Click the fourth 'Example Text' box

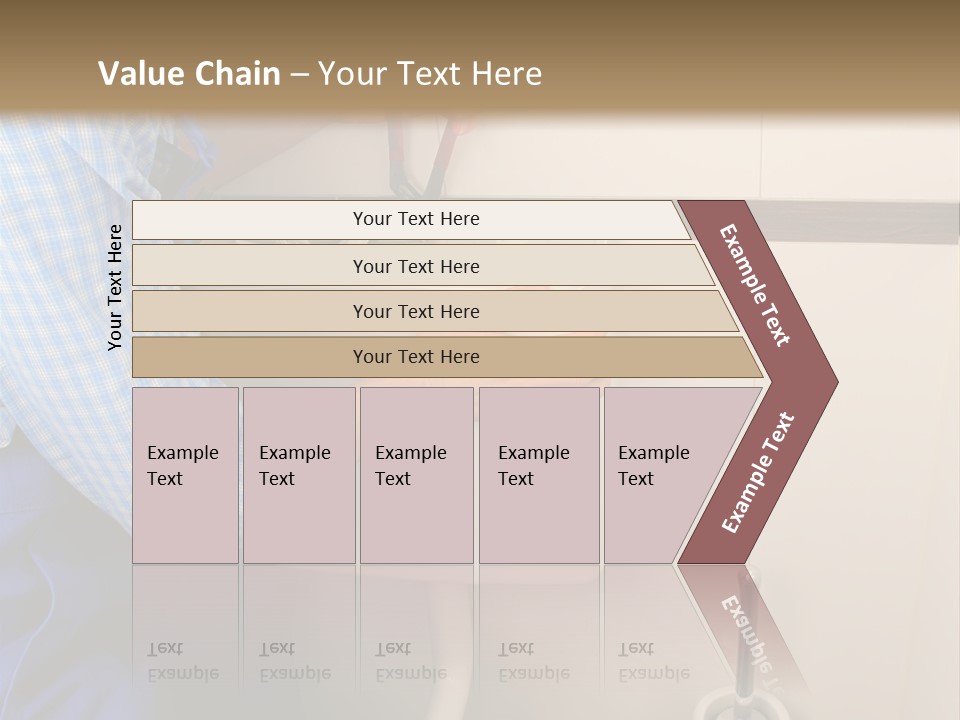click(539, 475)
